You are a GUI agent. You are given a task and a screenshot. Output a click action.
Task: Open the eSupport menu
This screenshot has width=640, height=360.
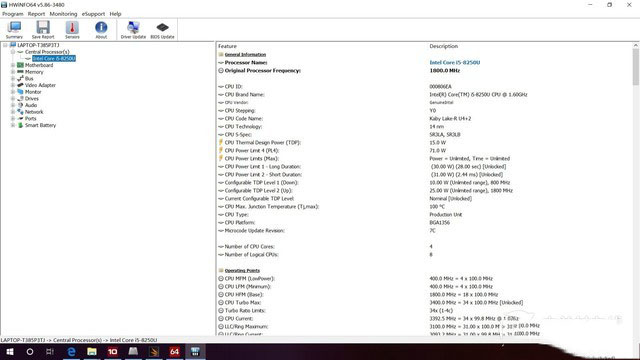pos(93,14)
